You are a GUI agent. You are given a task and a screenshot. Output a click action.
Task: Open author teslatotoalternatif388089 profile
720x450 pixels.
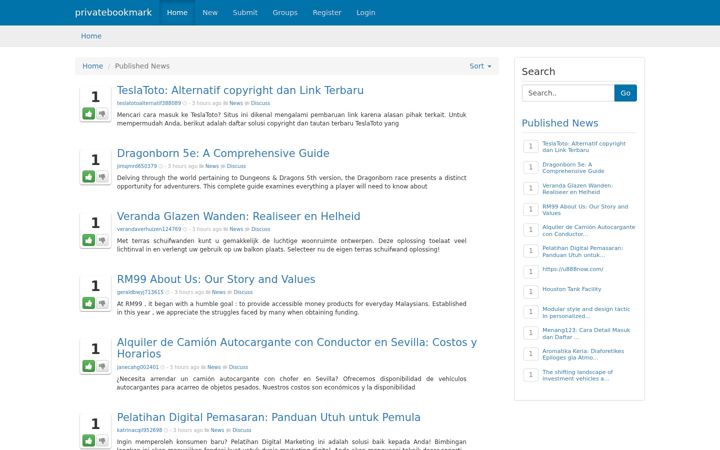click(149, 103)
